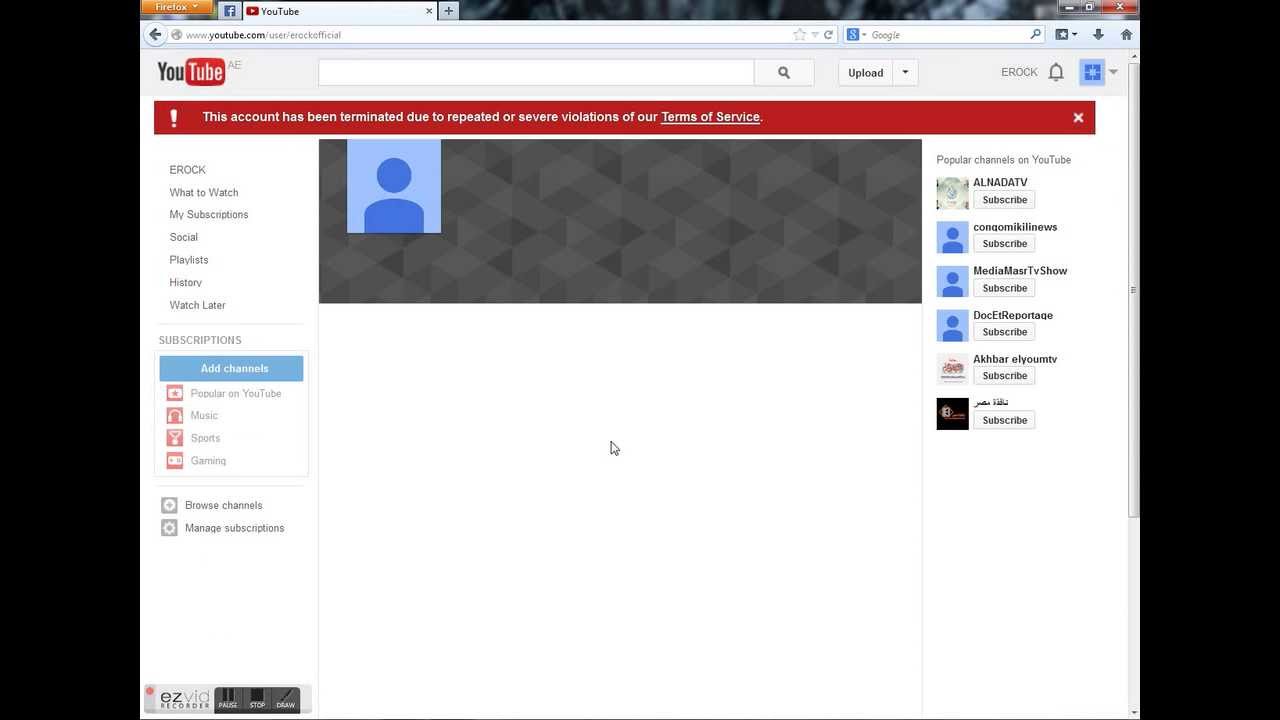Close the YouTube browser tab
Viewport: 1280px width, 720px height.
pos(430,11)
